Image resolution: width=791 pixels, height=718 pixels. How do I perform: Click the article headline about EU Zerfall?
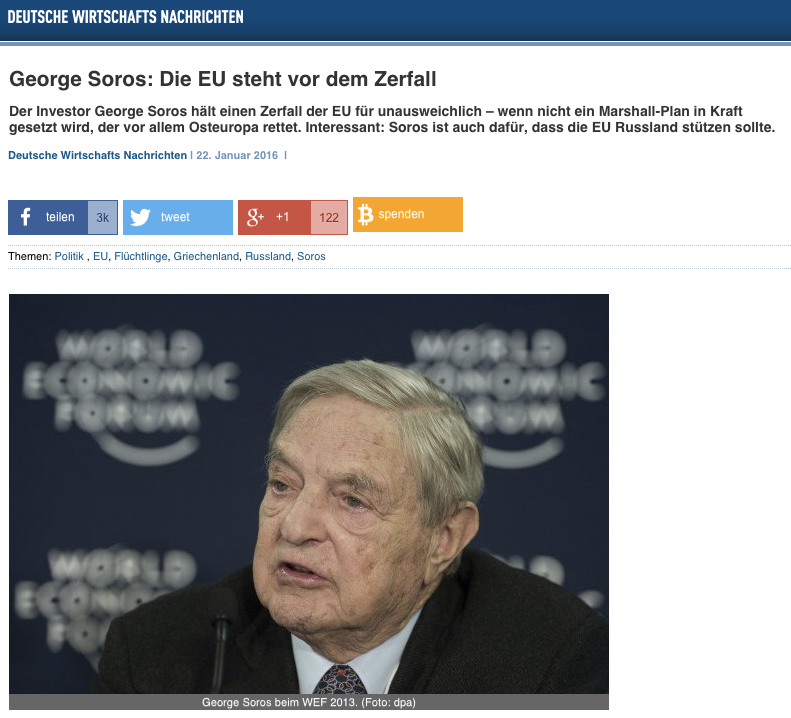223,79
